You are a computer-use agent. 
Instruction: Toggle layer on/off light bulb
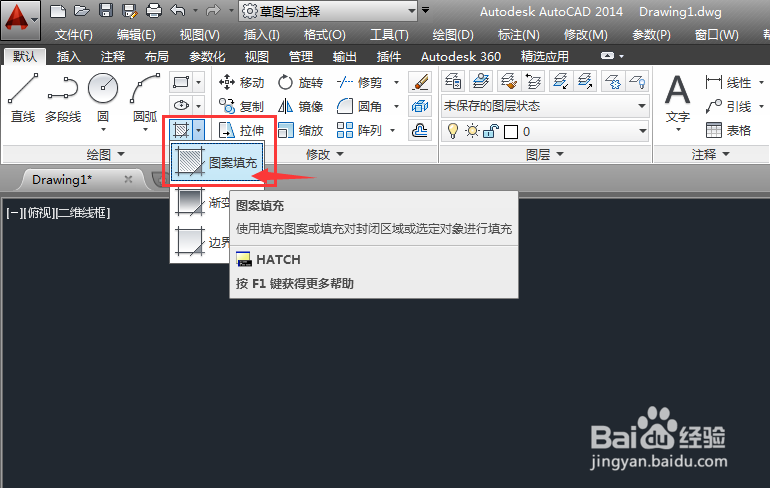coord(453,131)
